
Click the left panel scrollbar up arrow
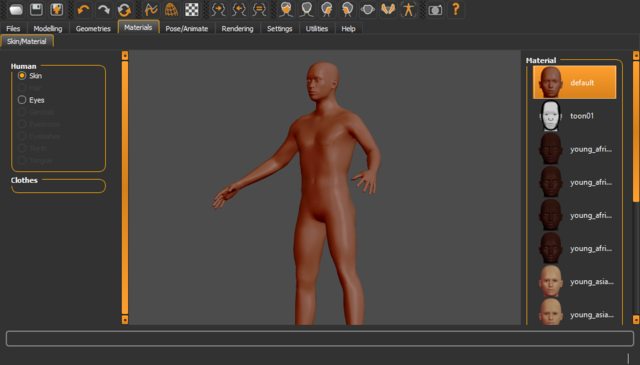pos(125,55)
